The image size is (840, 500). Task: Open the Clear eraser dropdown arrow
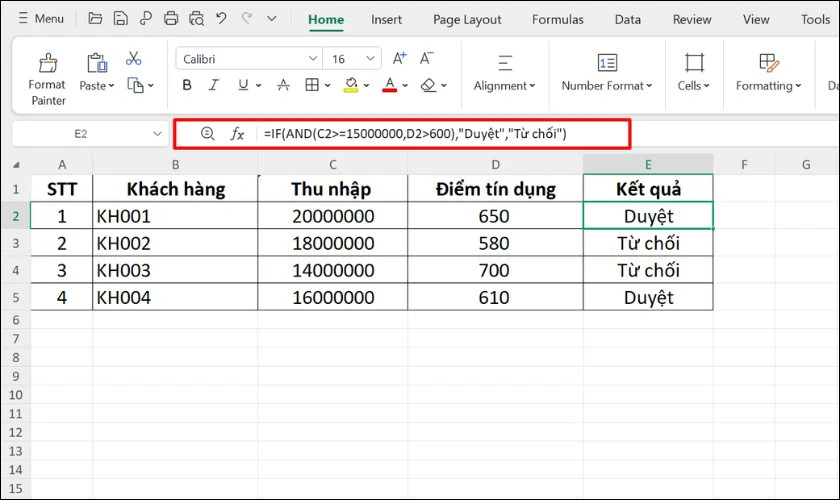444,85
